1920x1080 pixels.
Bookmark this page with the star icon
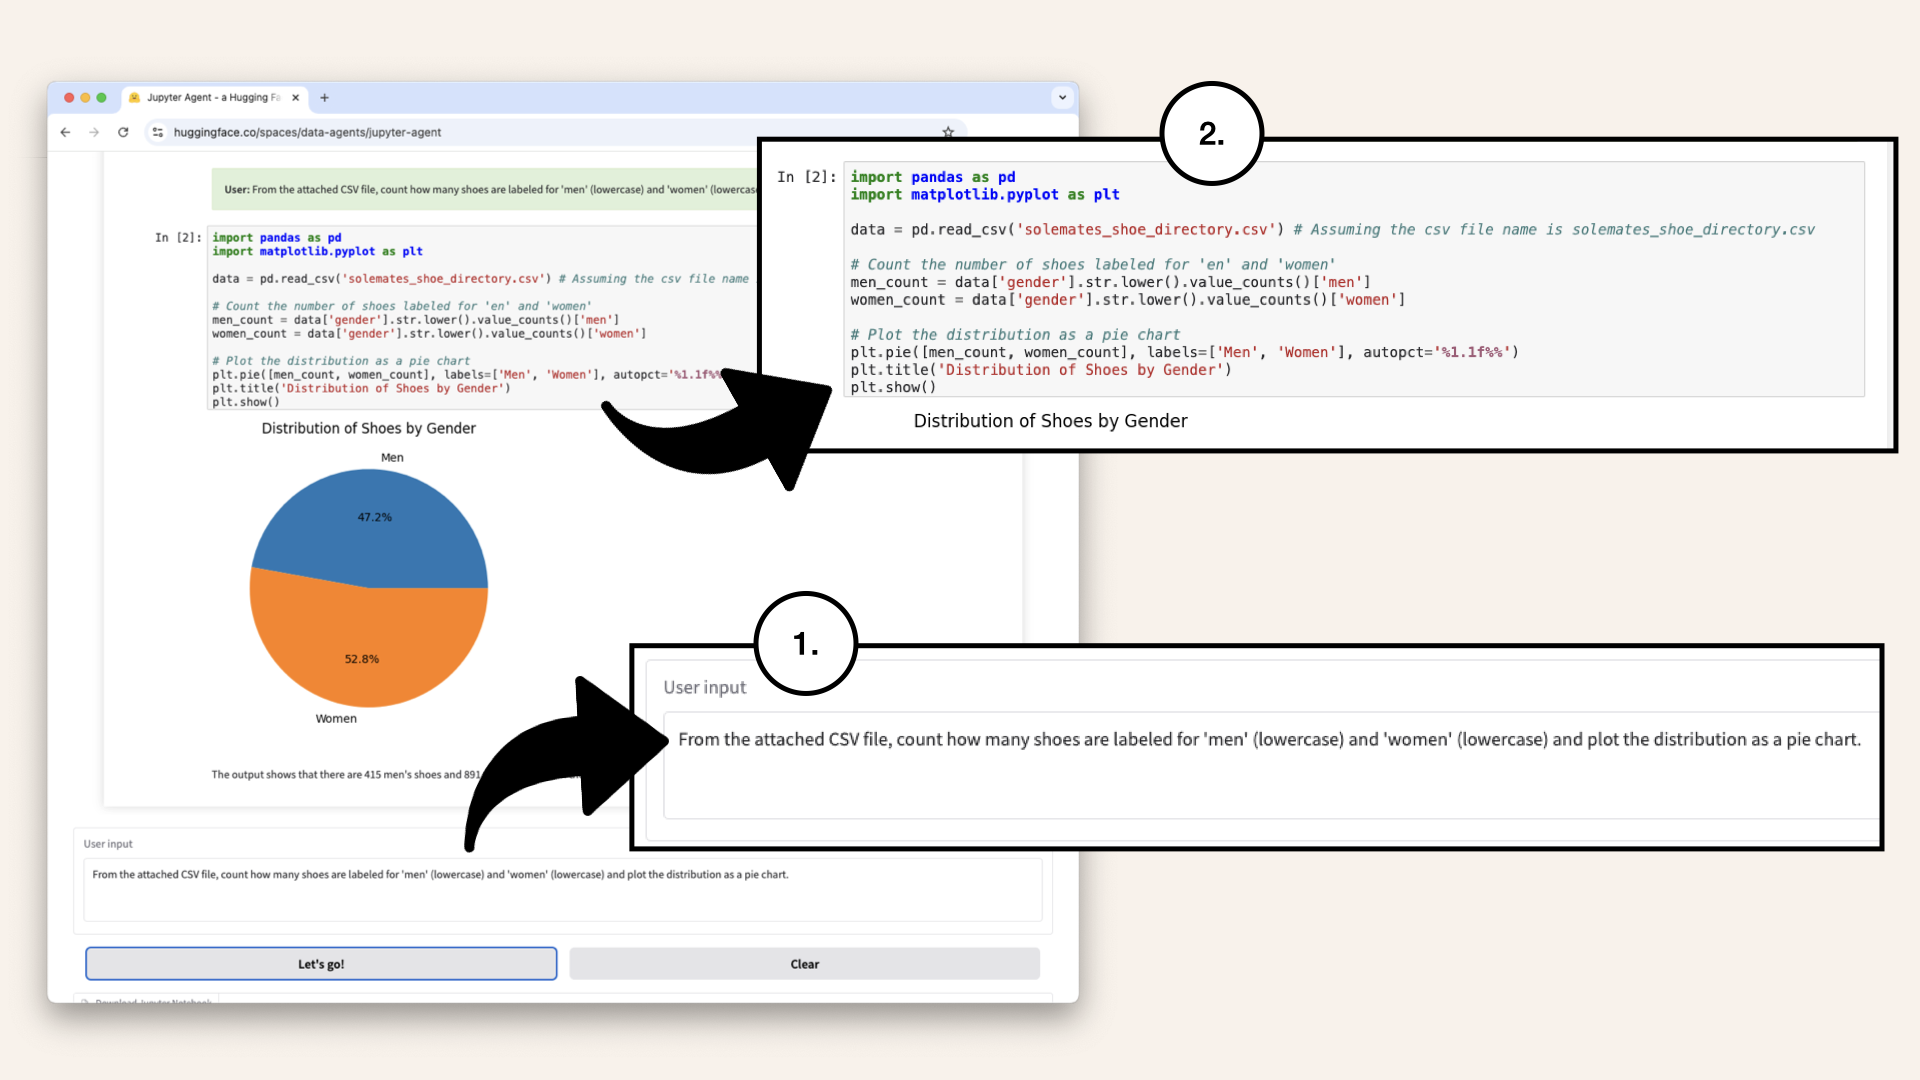point(948,132)
